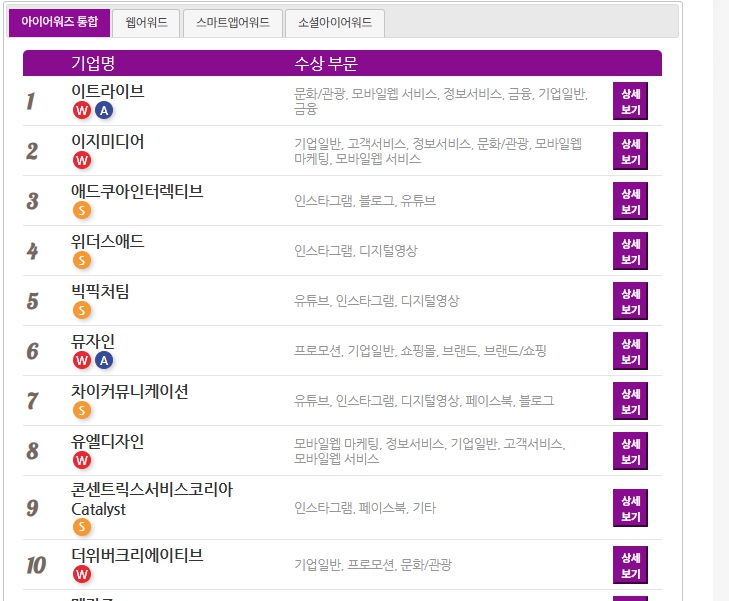Screen dimensions: 729x601
Task: Click rank number 10
Action: click(36, 565)
